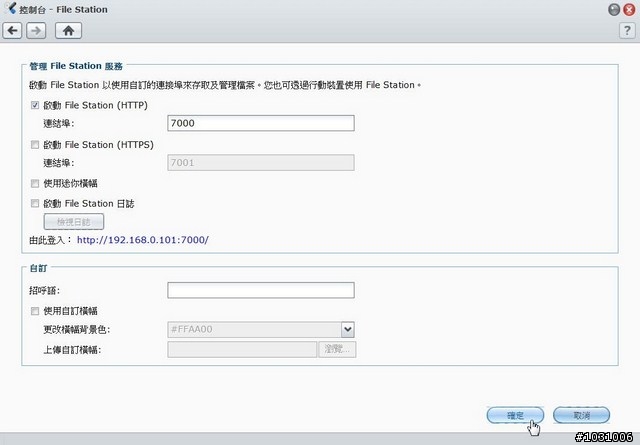Enable 啟動 File Station (HTTPS) checkbox
This screenshot has width=640, height=445.
pos(35,145)
